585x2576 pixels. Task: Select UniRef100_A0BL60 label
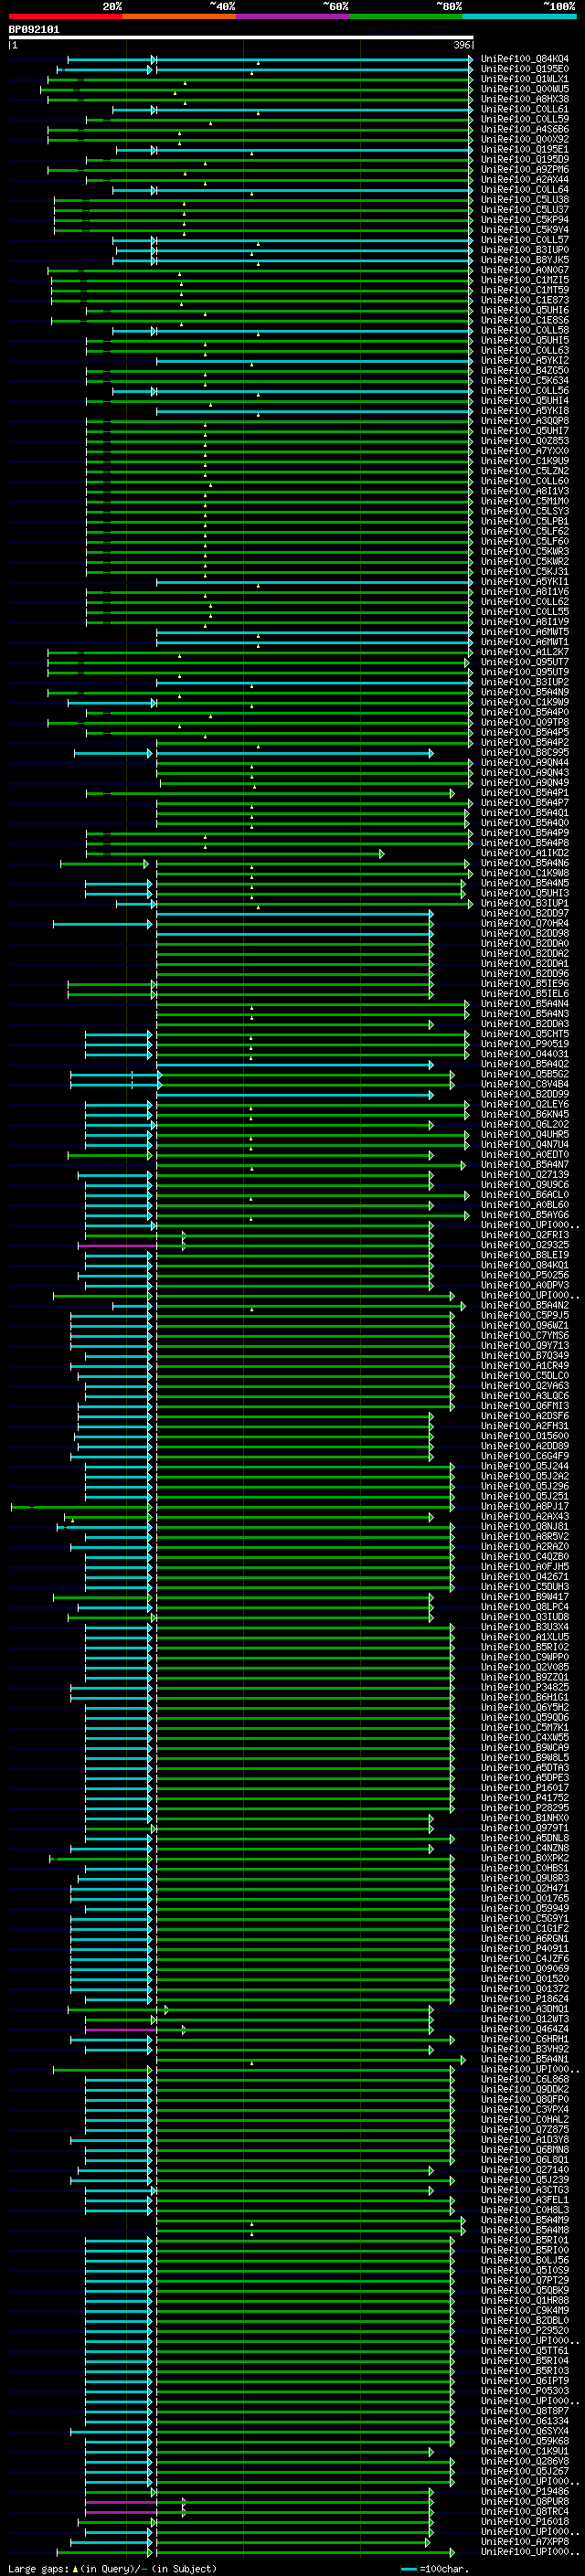[x=525, y=1205]
